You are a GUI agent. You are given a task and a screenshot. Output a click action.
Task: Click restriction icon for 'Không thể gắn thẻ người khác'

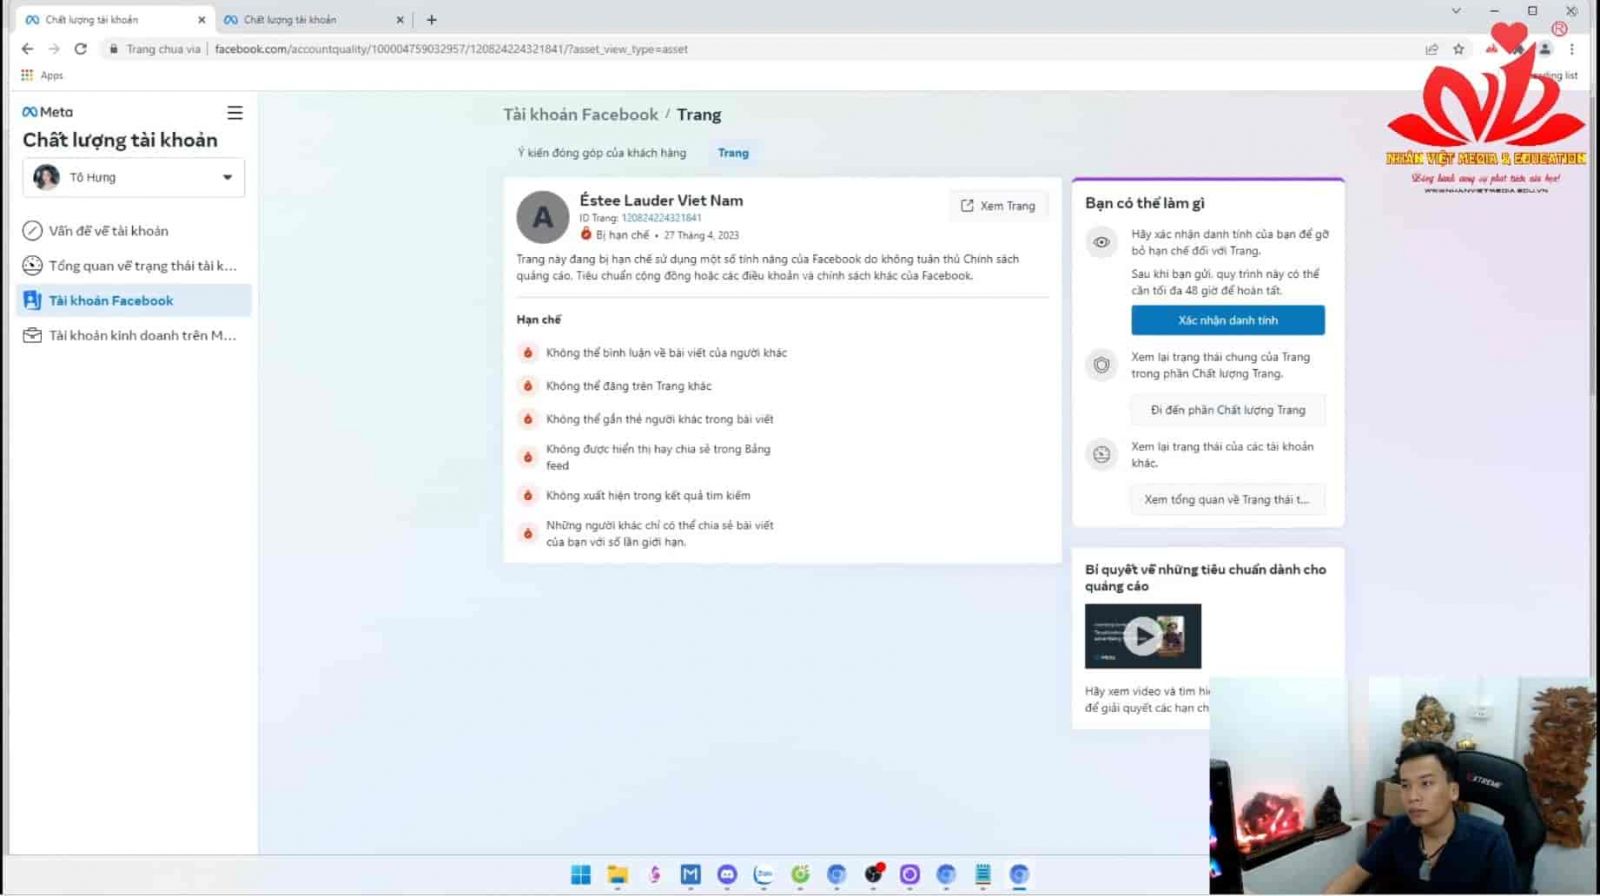click(527, 419)
